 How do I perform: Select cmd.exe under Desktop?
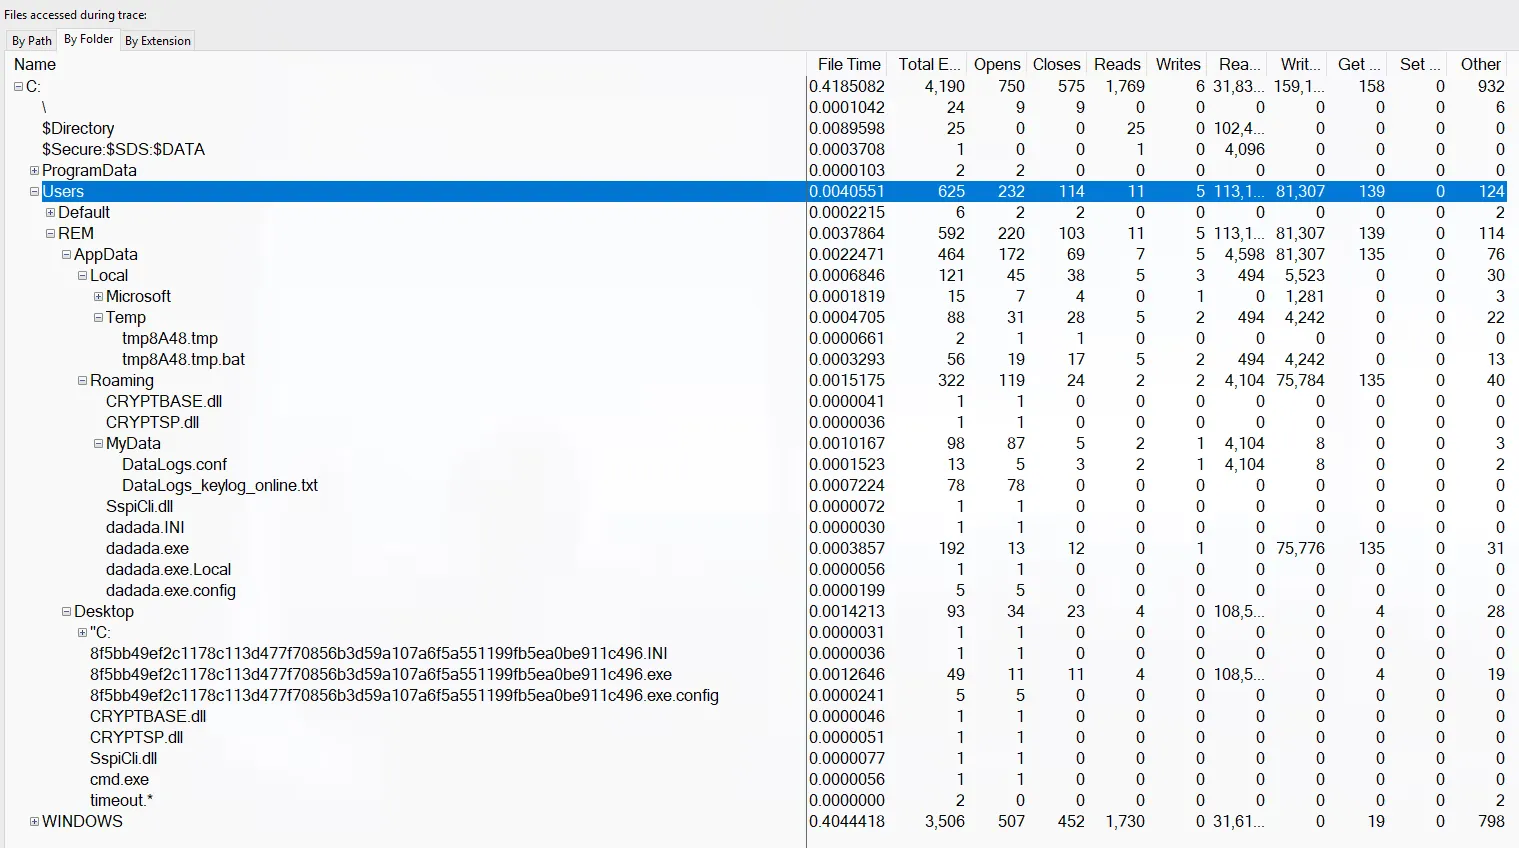pos(119,780)
